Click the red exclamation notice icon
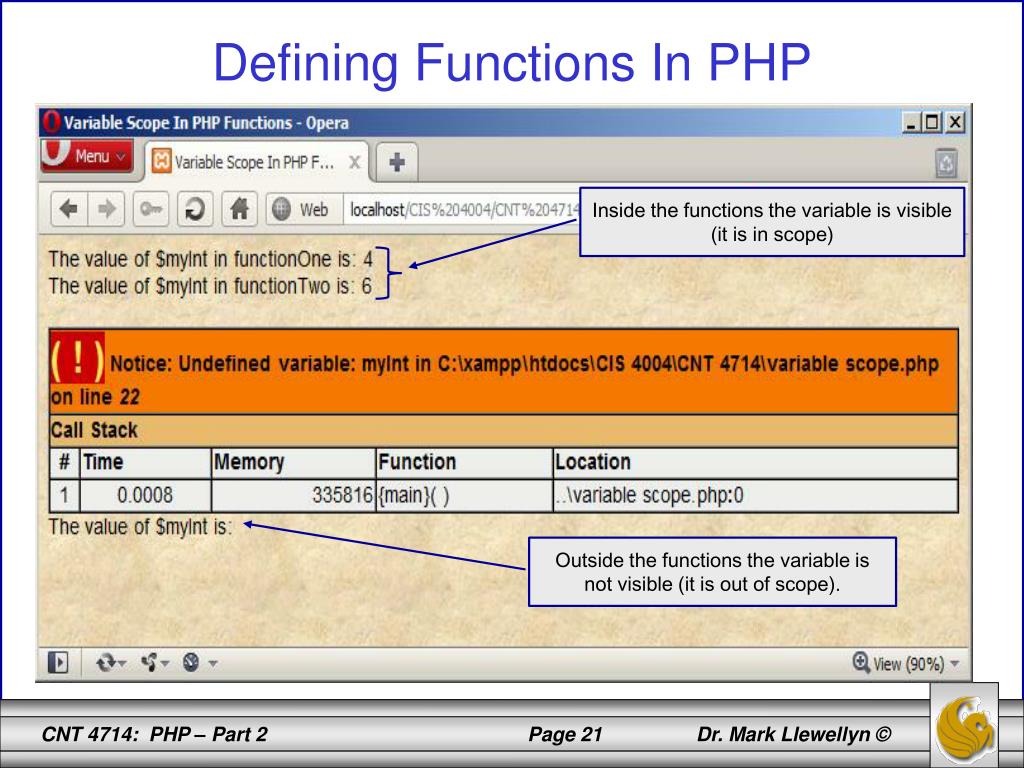 (77, 358)
